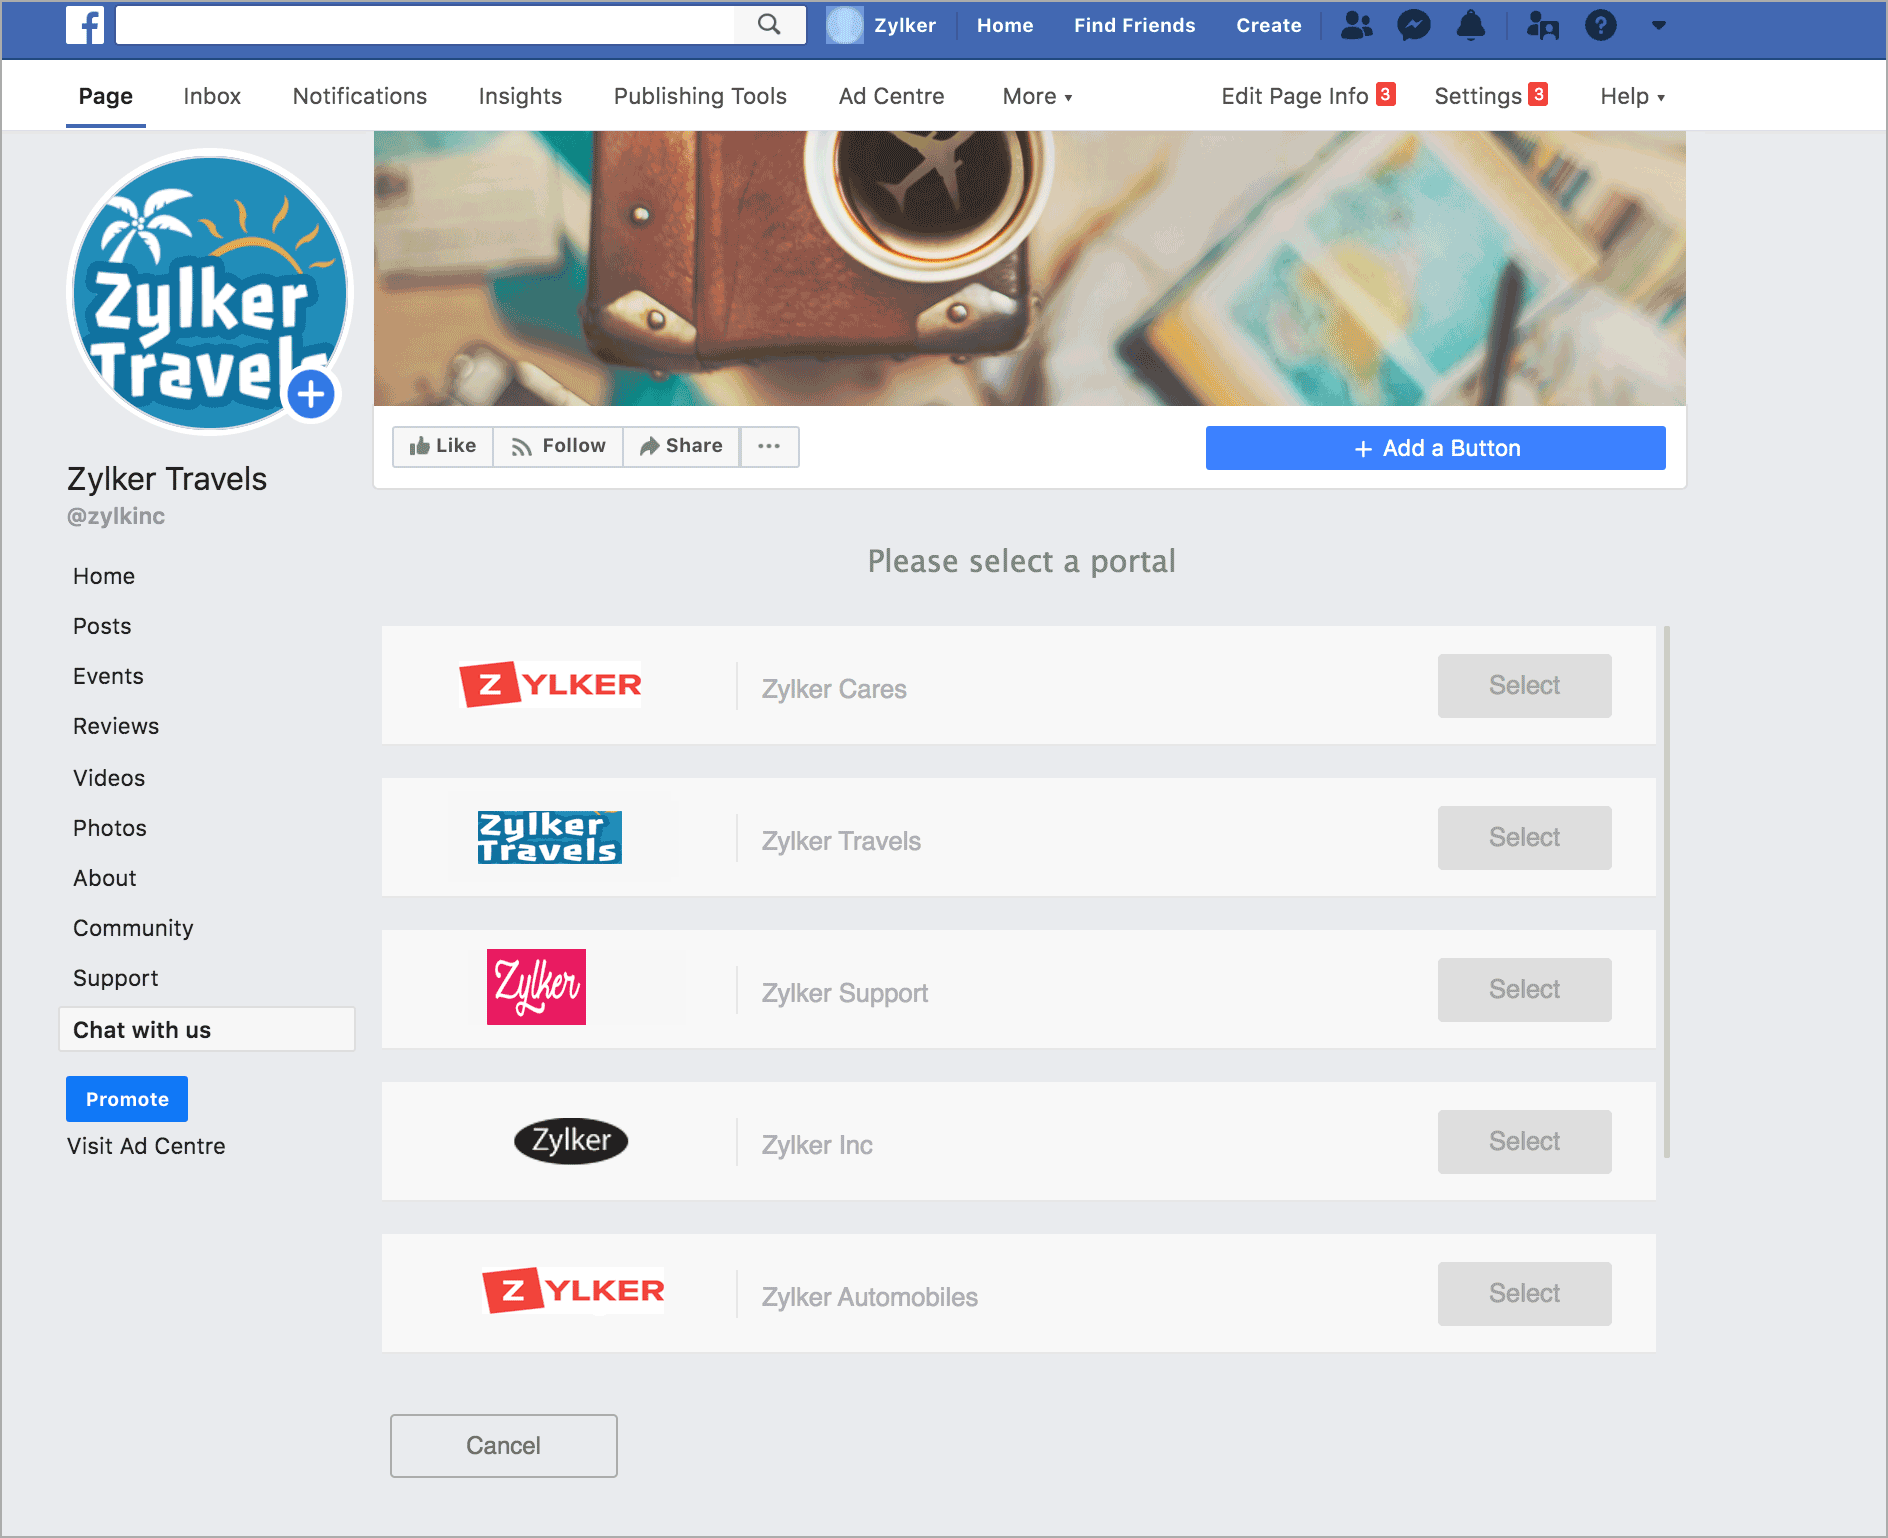Select the Zylker Travels portal
The image size is (1888, 1538).
point(1524,838)
